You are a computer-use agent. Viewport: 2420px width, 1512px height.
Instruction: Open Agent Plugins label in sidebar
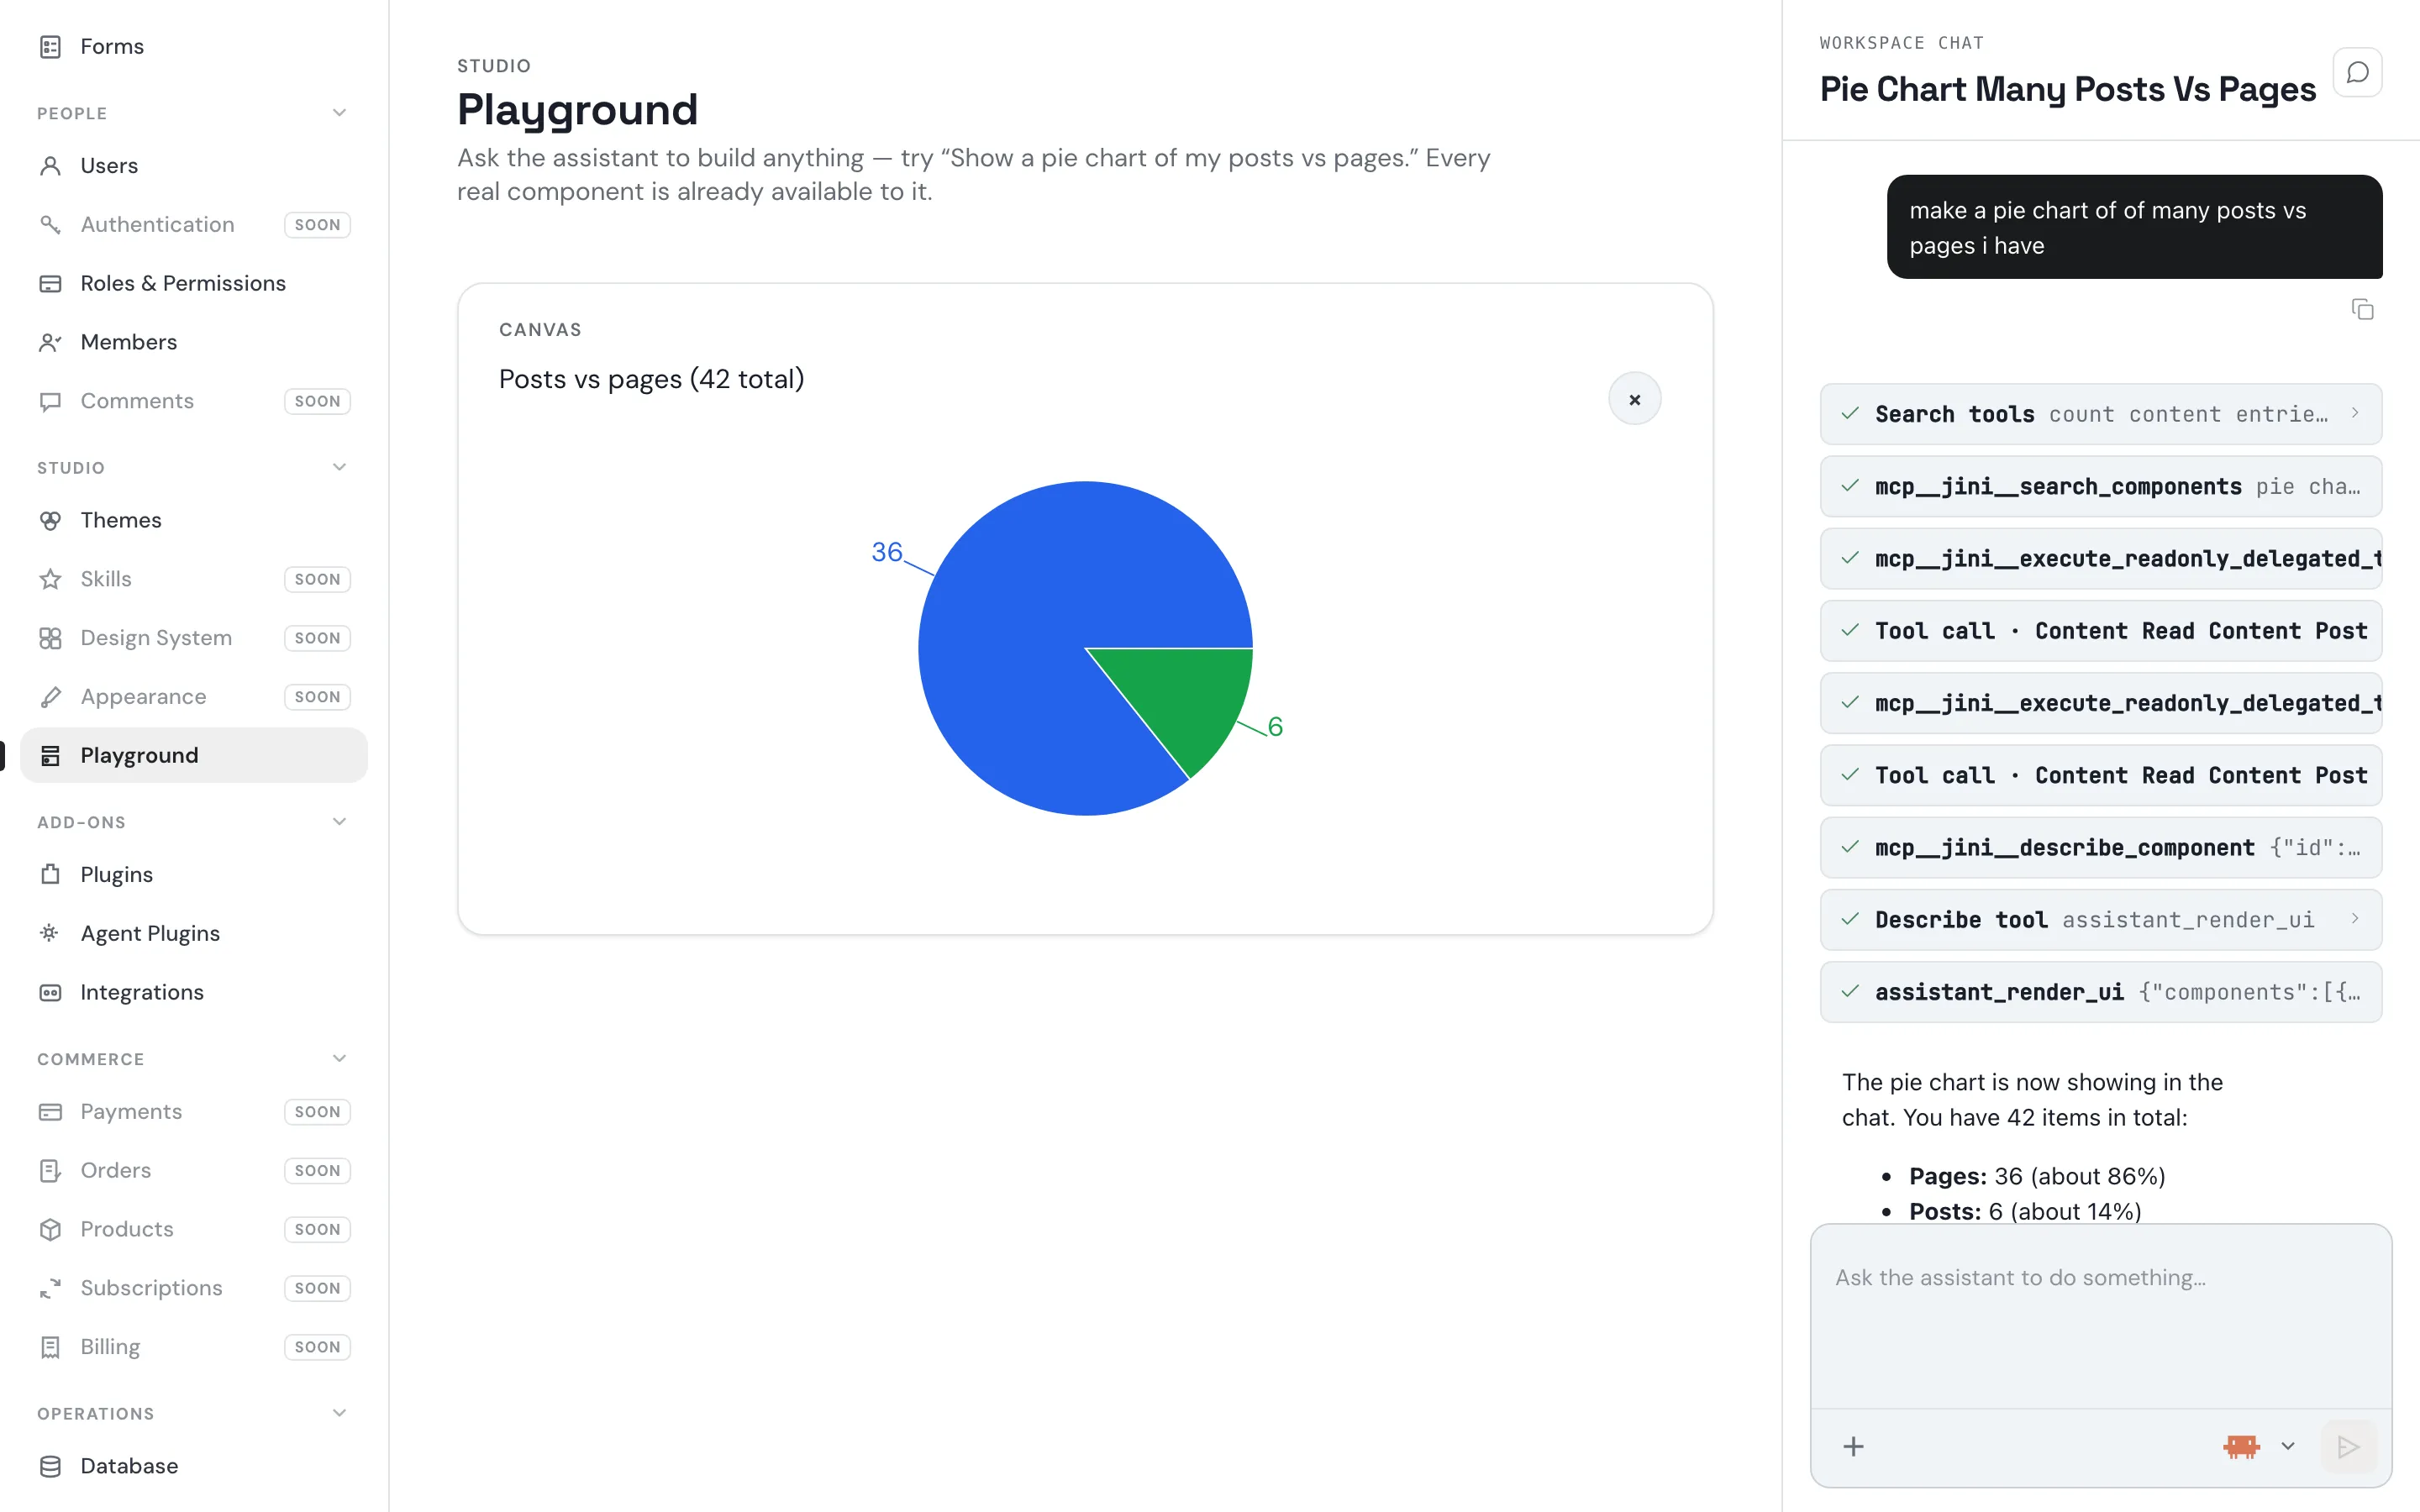[x=150, y=934]
